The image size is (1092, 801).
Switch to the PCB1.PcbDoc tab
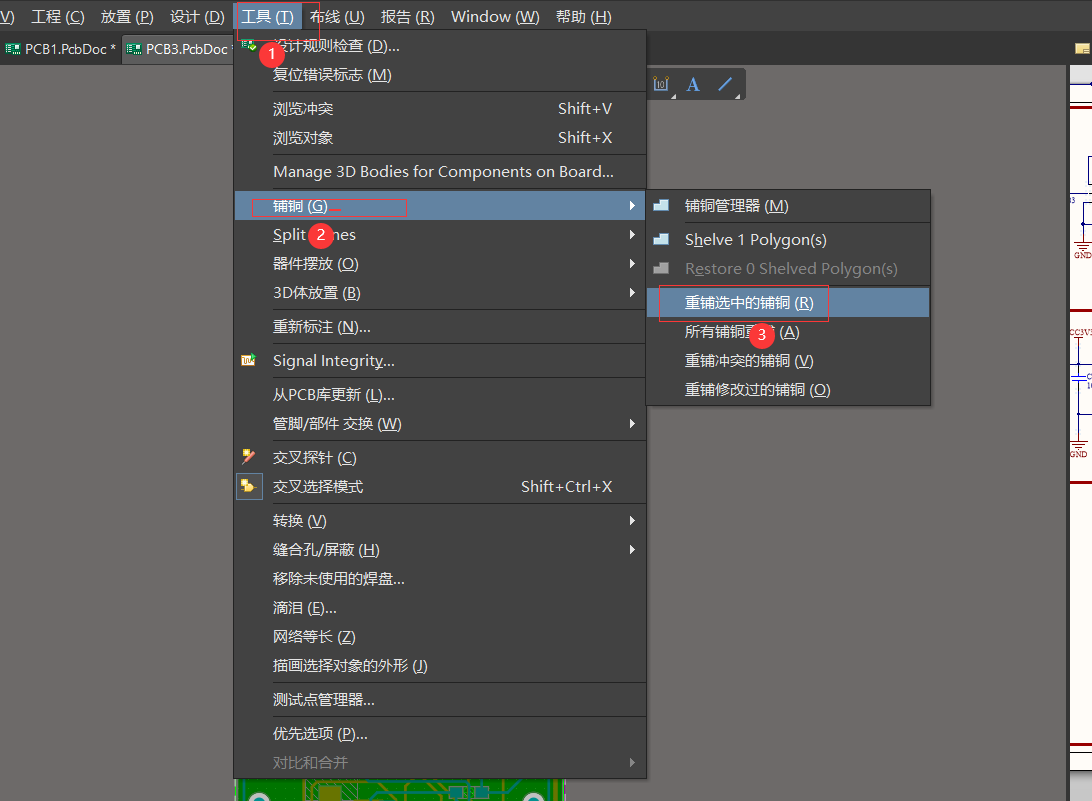(61, 49)
